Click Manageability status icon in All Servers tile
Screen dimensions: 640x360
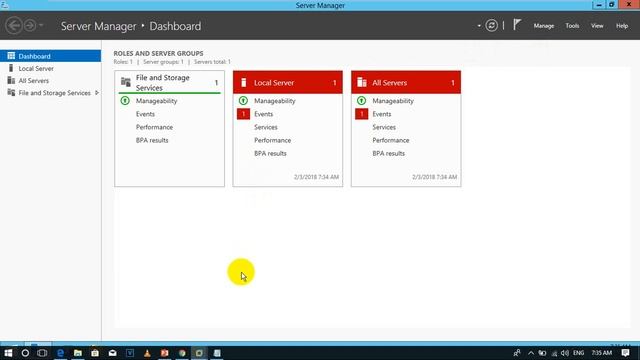pyautogui.click(x=362, y=100)
